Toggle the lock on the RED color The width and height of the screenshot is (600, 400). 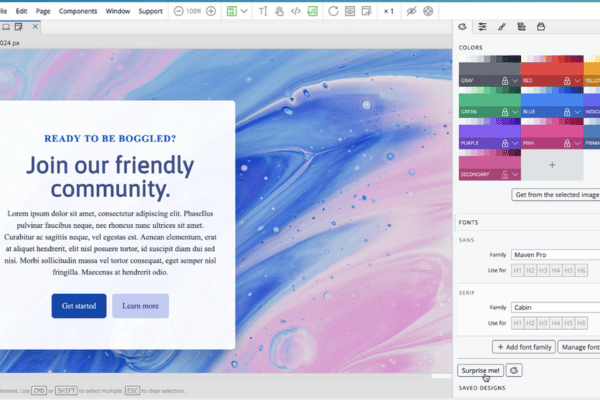point(567,80)
